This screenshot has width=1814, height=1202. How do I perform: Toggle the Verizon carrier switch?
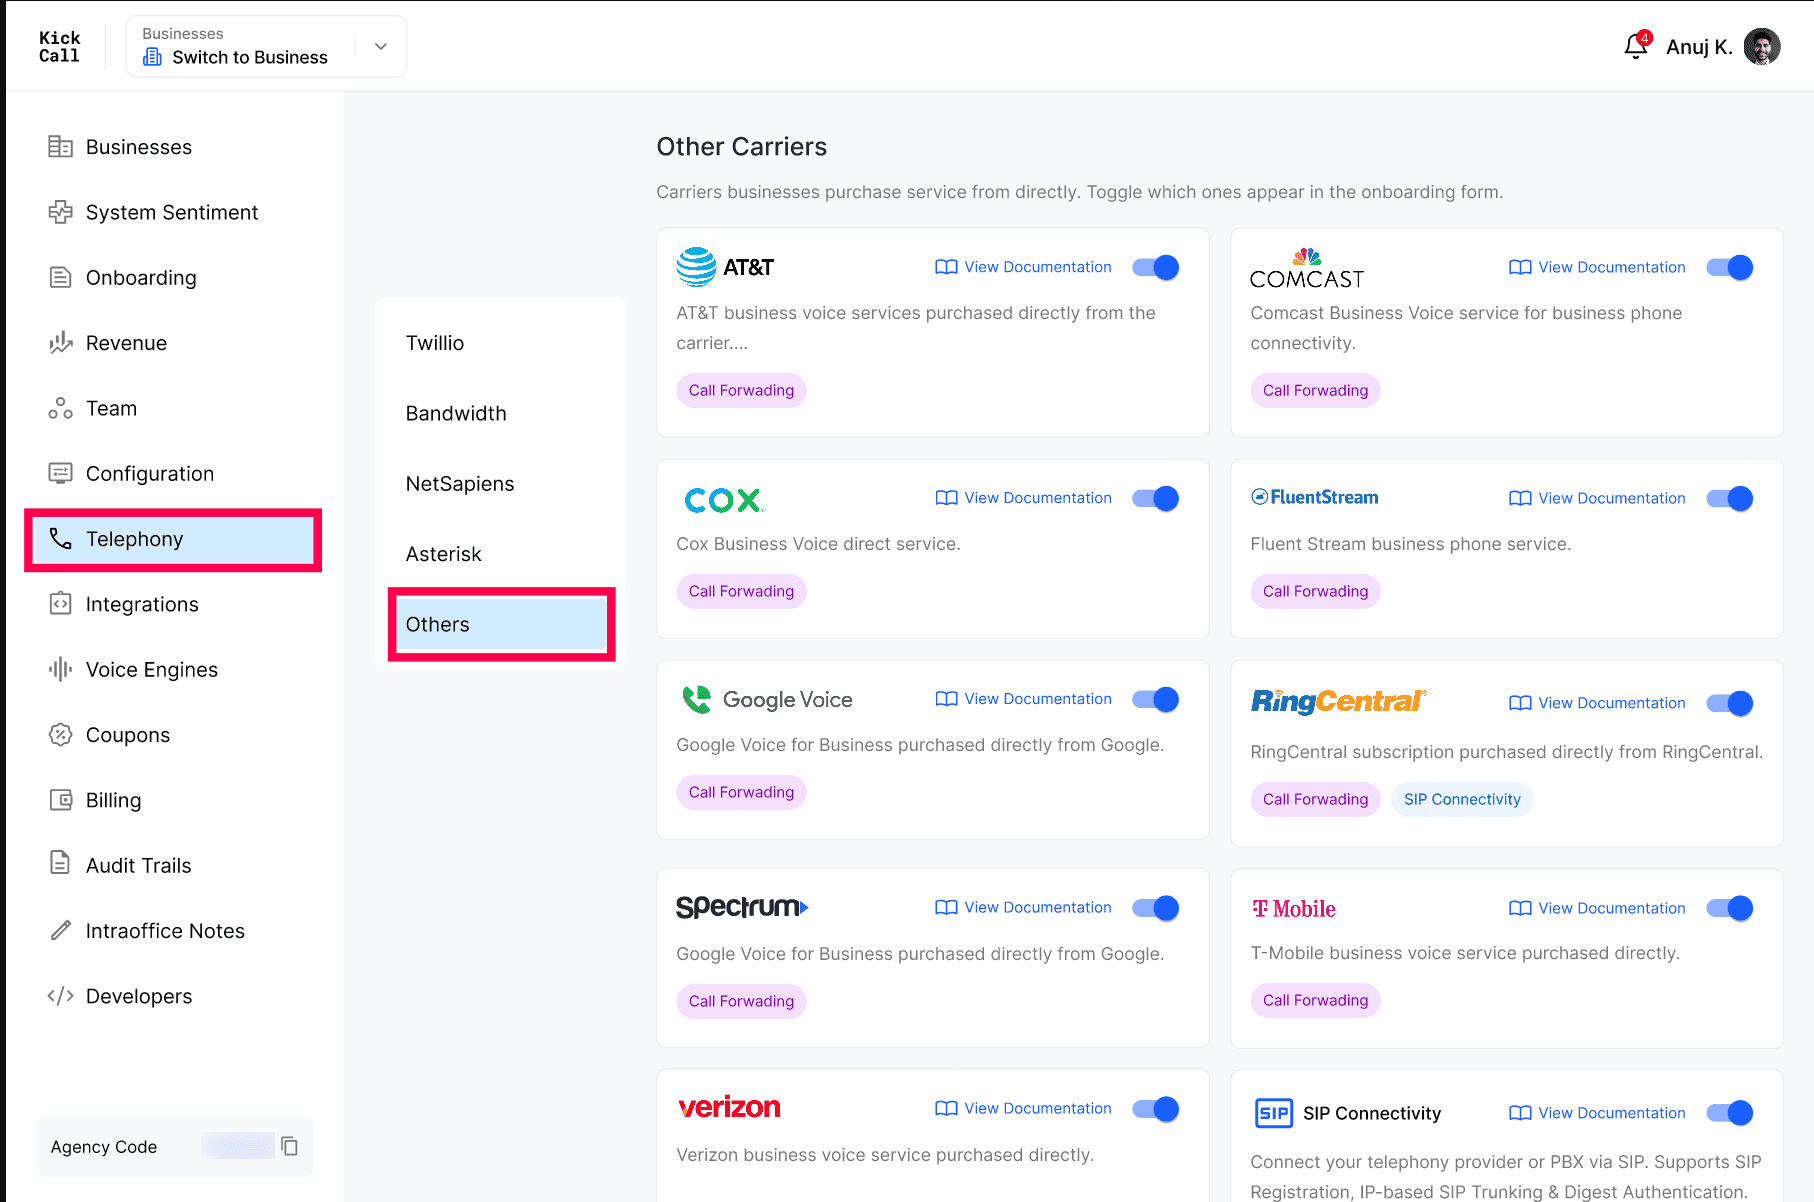pos(1156,1108)
